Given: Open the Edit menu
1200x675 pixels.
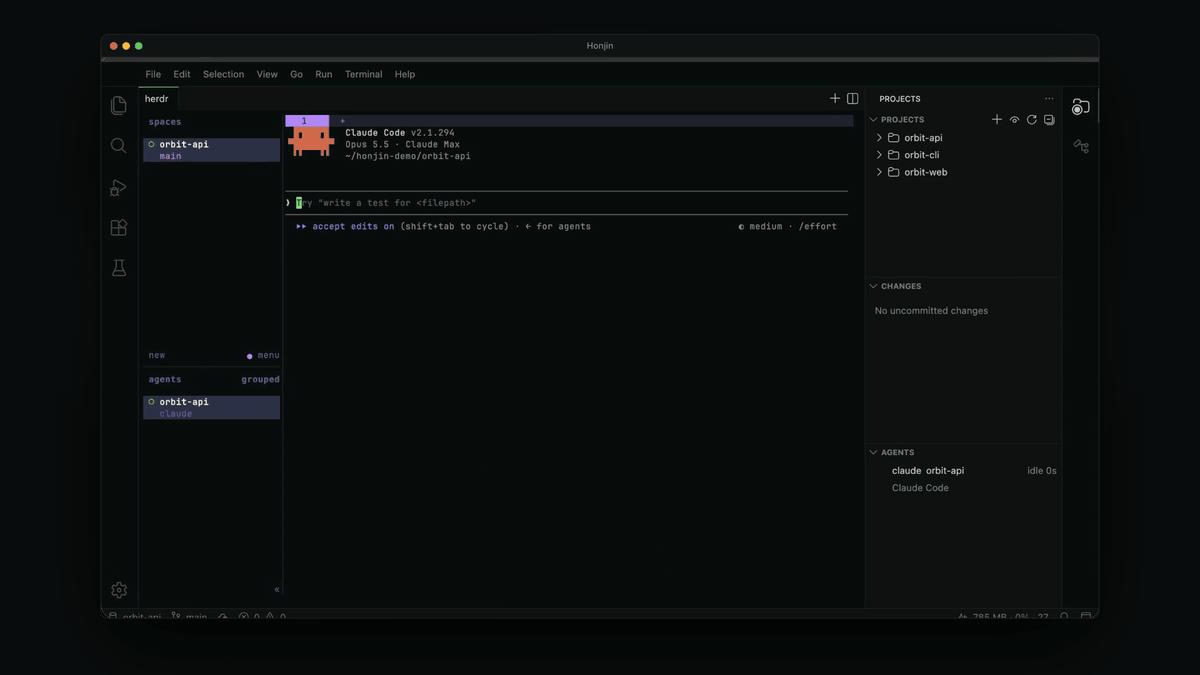Looking at the screenshot, I should tap(182, 74).
